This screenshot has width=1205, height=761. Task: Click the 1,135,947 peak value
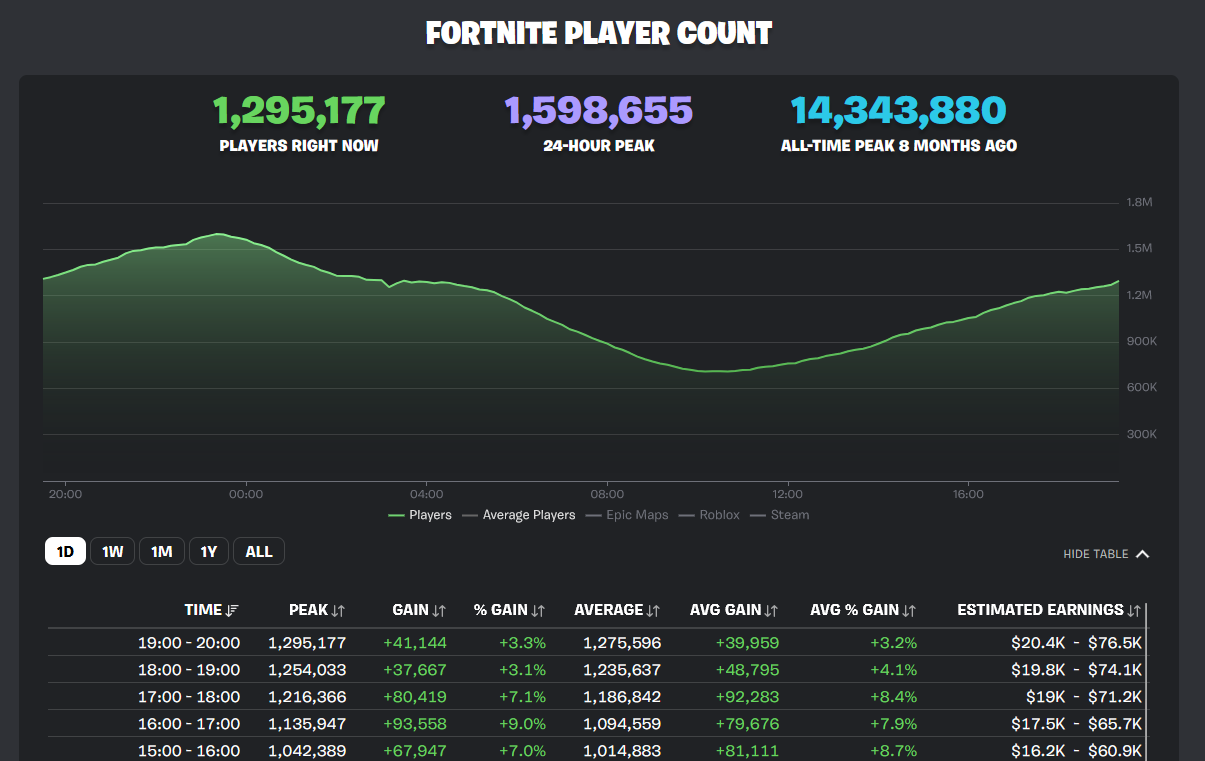tap(307, 723)
